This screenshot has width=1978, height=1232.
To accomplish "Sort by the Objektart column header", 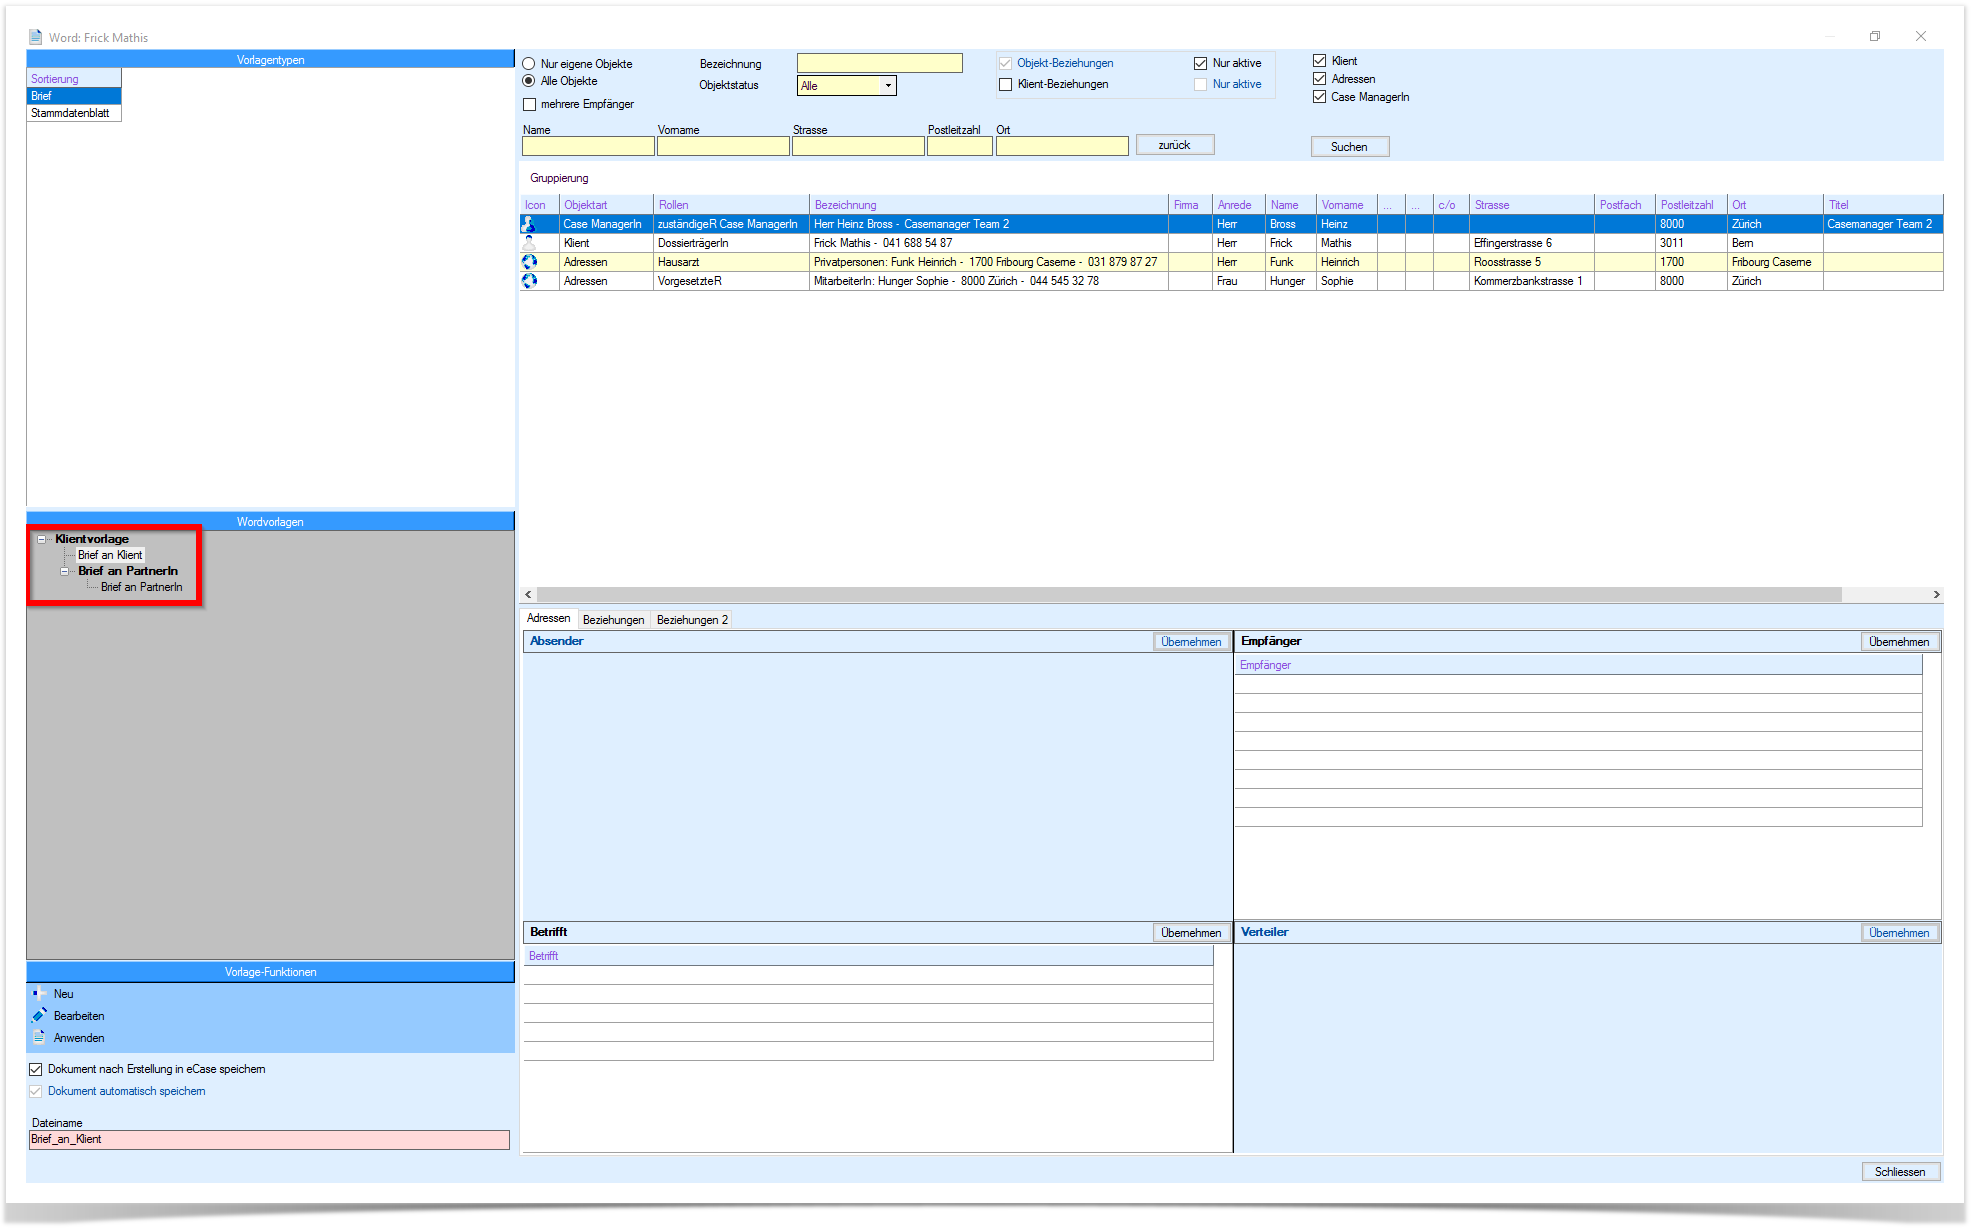I will (606, 205).
